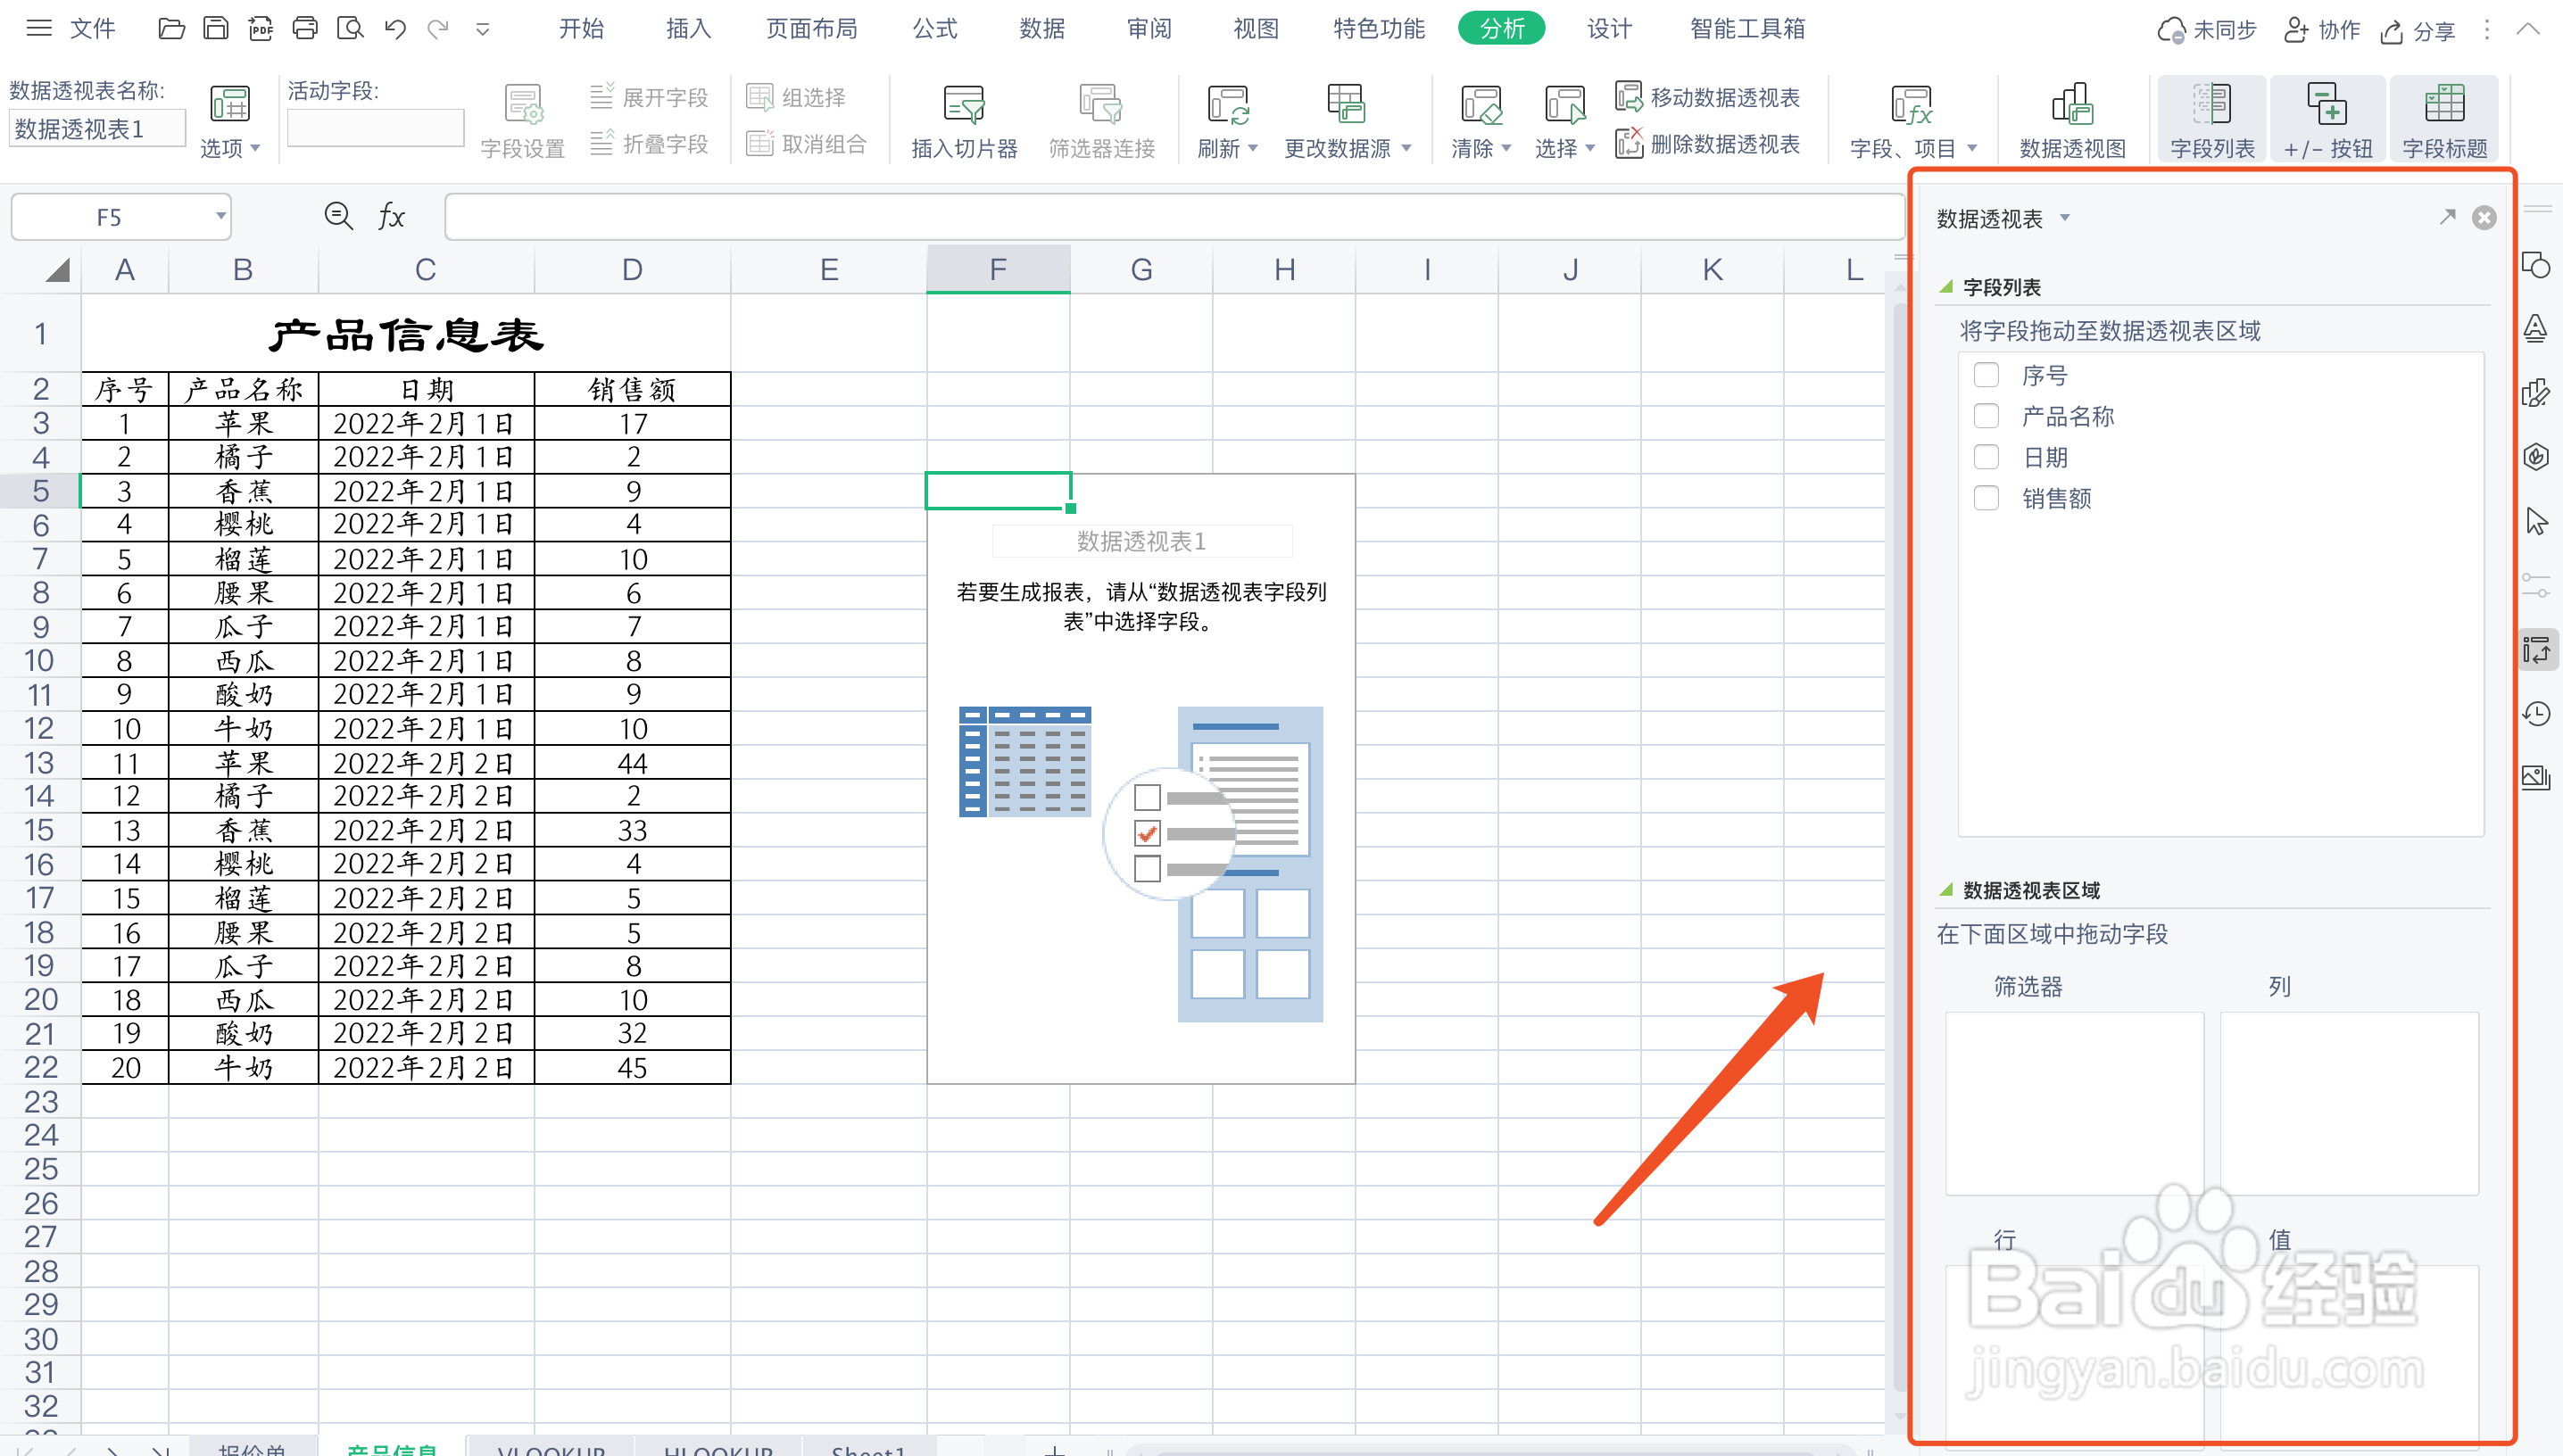This screenshot has height=1456, width=2563.
Task: Click the print icon in top toolbar
Action: 305,29
